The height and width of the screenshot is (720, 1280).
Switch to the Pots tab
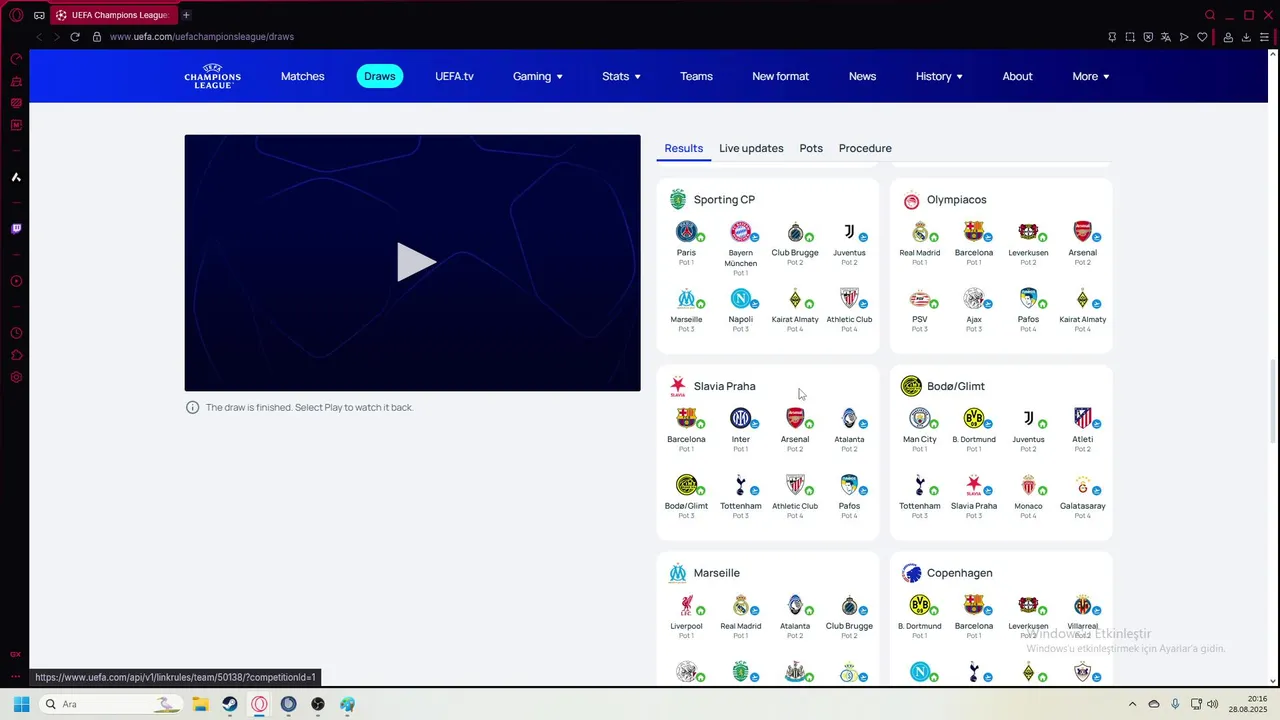click(811, 148)
